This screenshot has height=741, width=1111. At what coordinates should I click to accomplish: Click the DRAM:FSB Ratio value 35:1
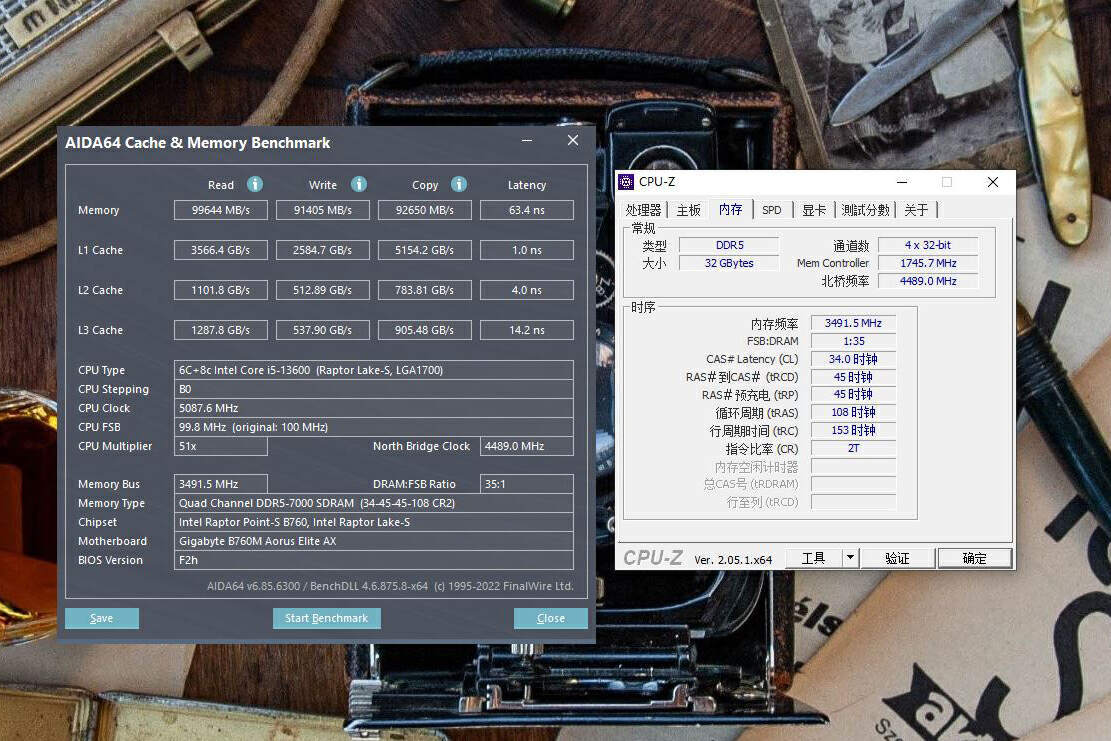click(x=526, y=484)
